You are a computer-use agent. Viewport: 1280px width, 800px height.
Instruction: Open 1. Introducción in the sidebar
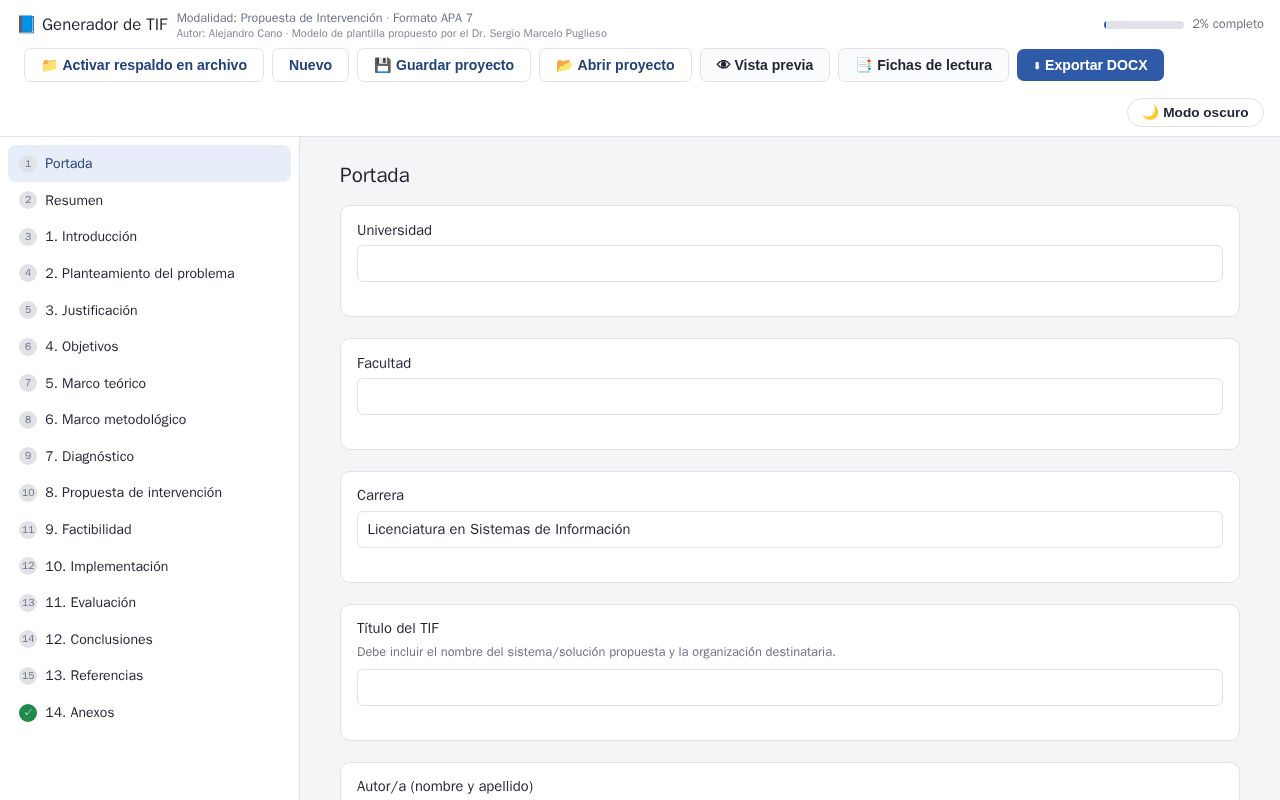149,237
